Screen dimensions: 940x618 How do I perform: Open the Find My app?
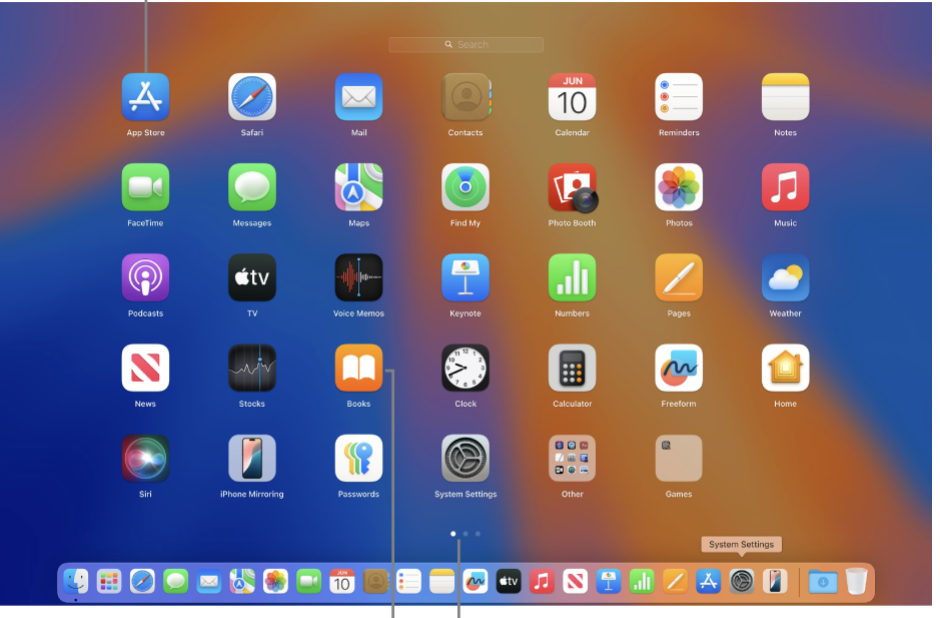click(465, 188)
